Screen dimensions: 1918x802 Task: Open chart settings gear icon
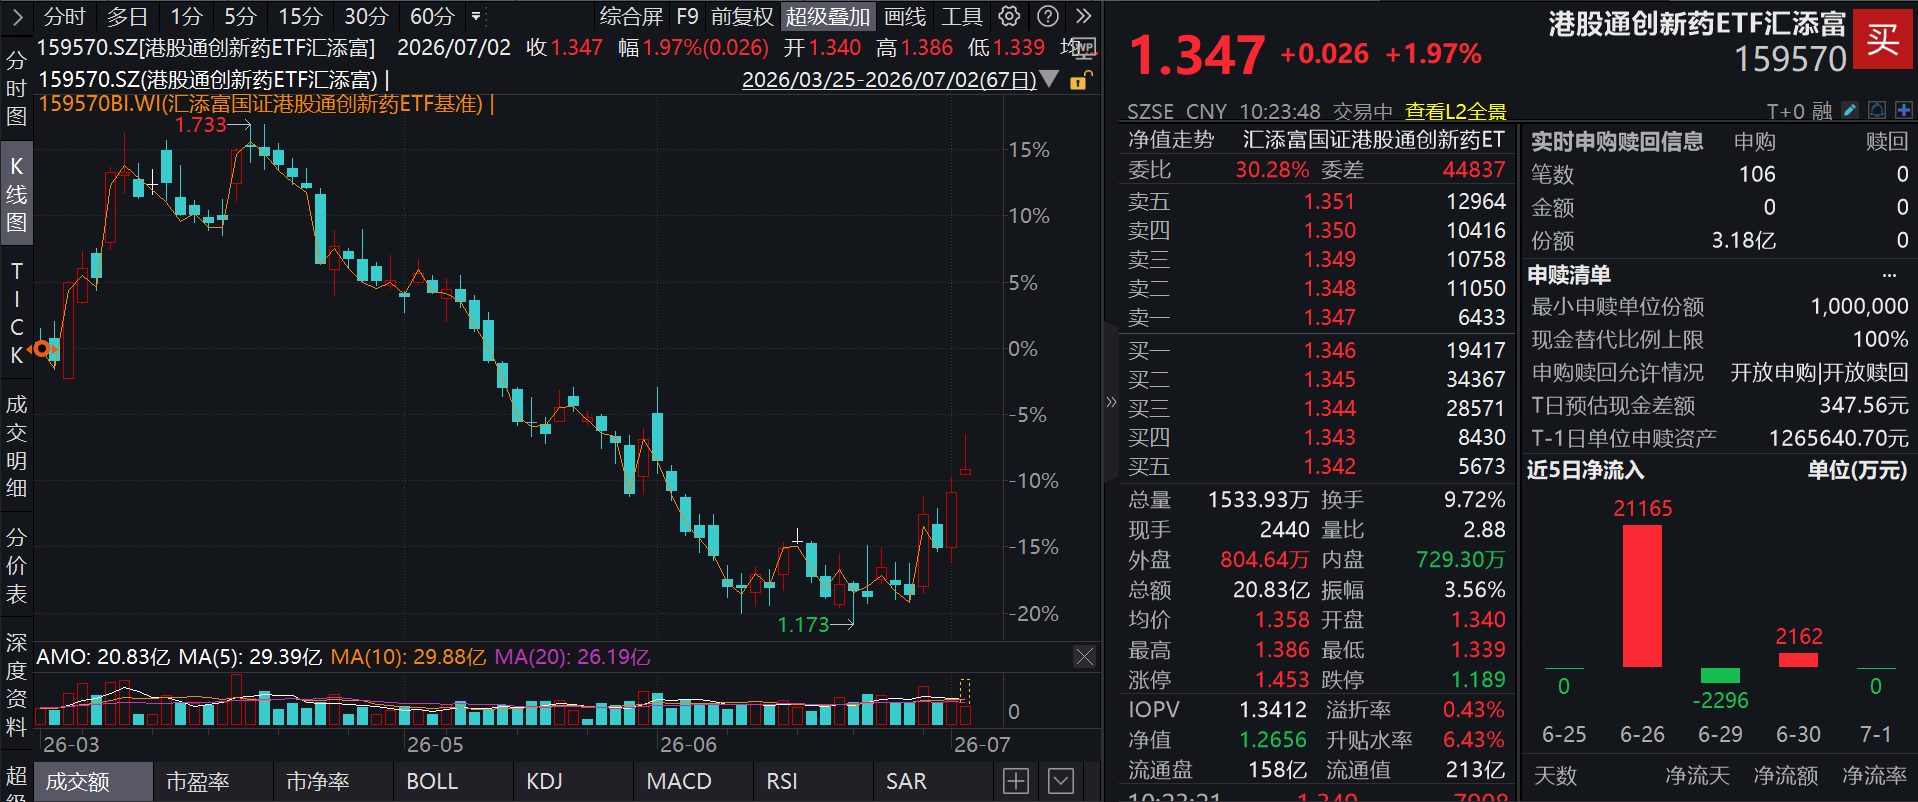click(1010, 16)
